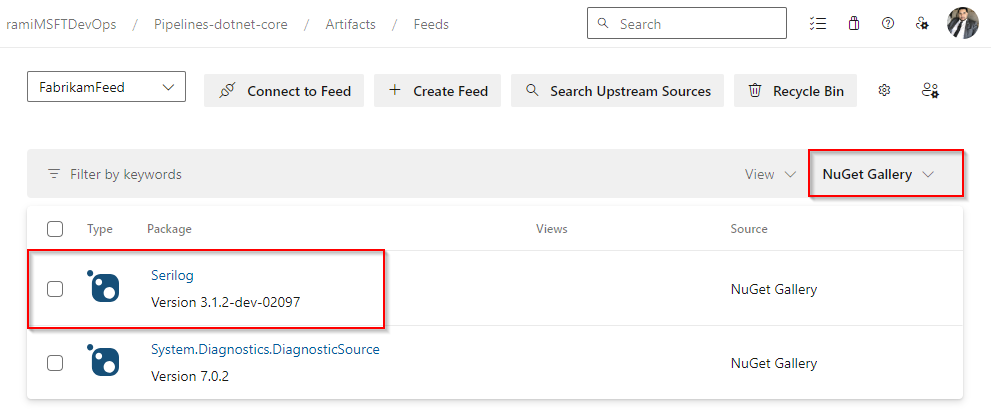The image size is (991, 420).
Task: Click the Source column header
Action: tap(749, 229)
